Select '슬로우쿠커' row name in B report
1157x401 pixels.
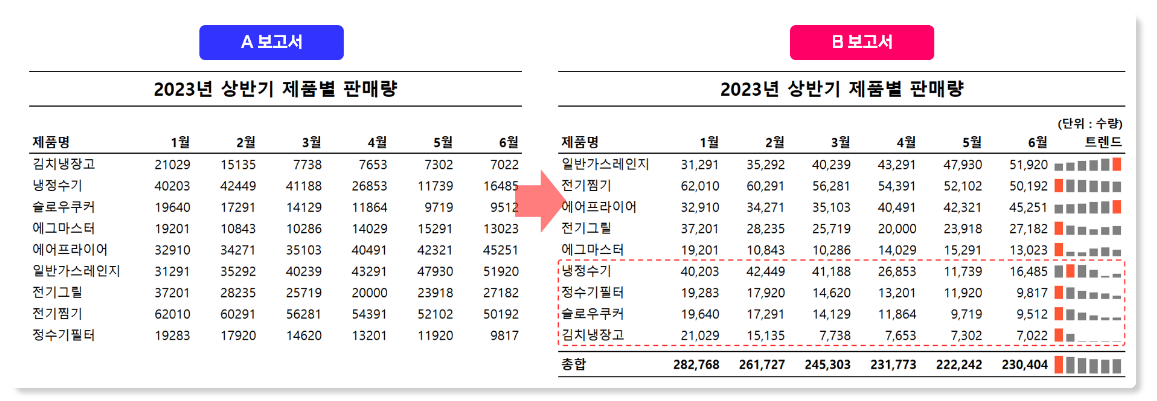593,314
